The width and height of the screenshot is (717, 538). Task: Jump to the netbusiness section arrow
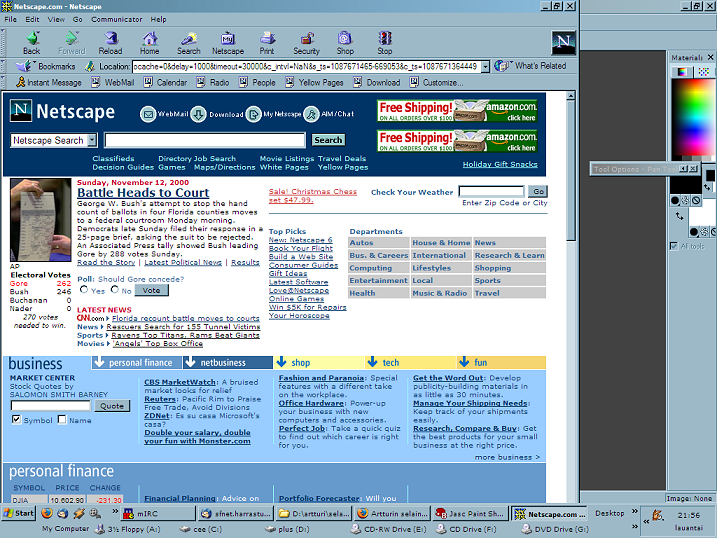point(189,362)
